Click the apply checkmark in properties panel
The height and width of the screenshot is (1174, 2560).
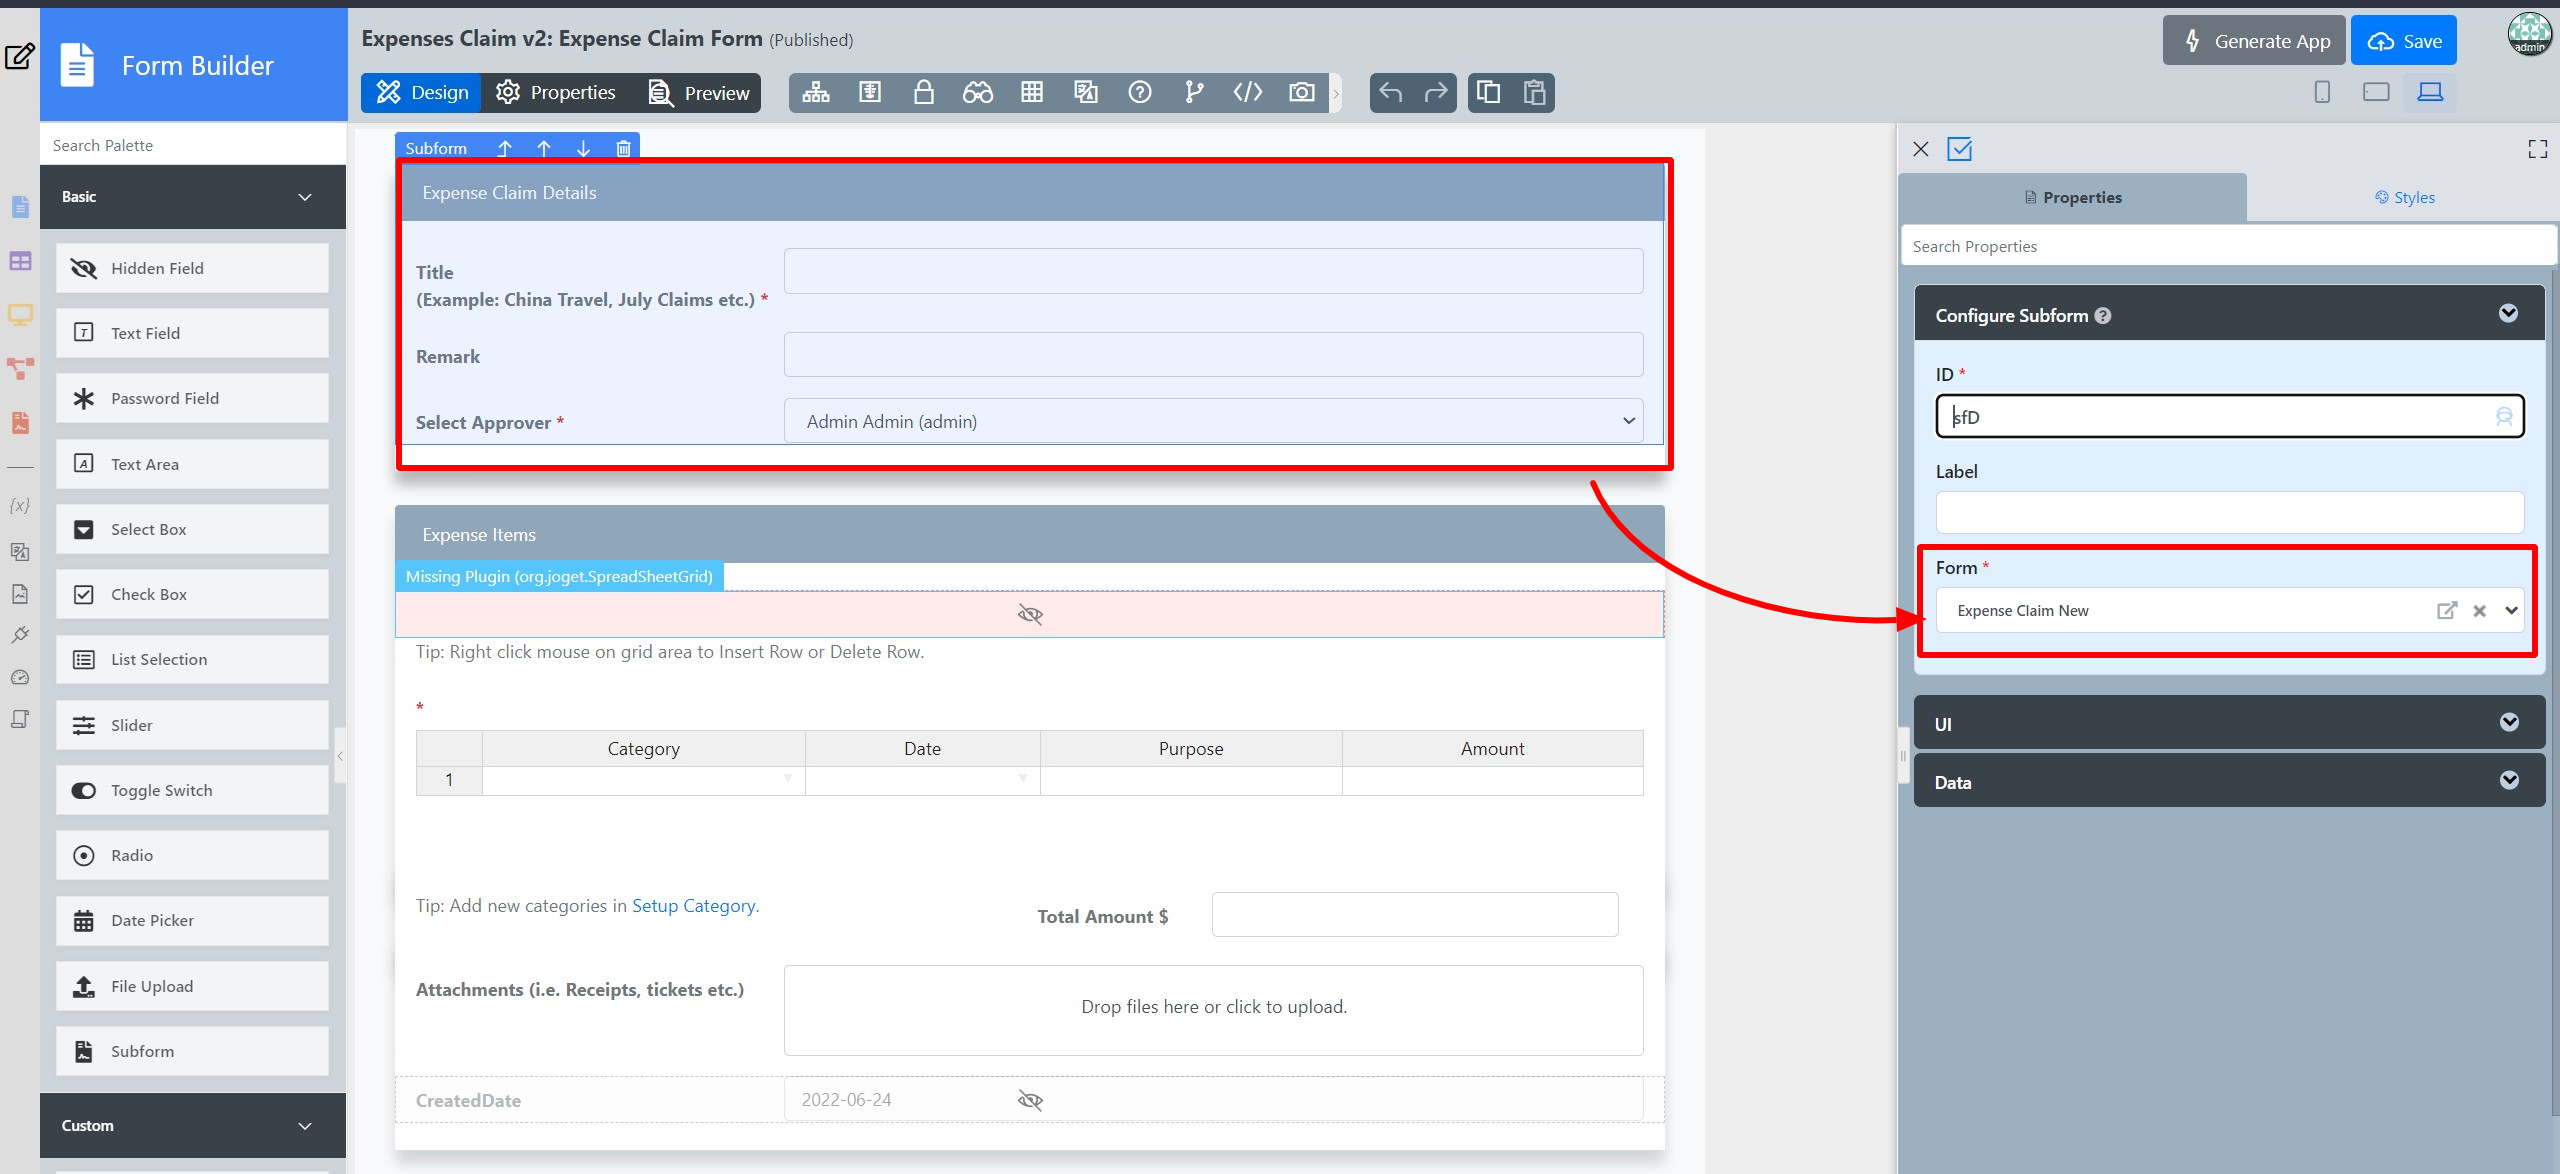coord(1959,149)
